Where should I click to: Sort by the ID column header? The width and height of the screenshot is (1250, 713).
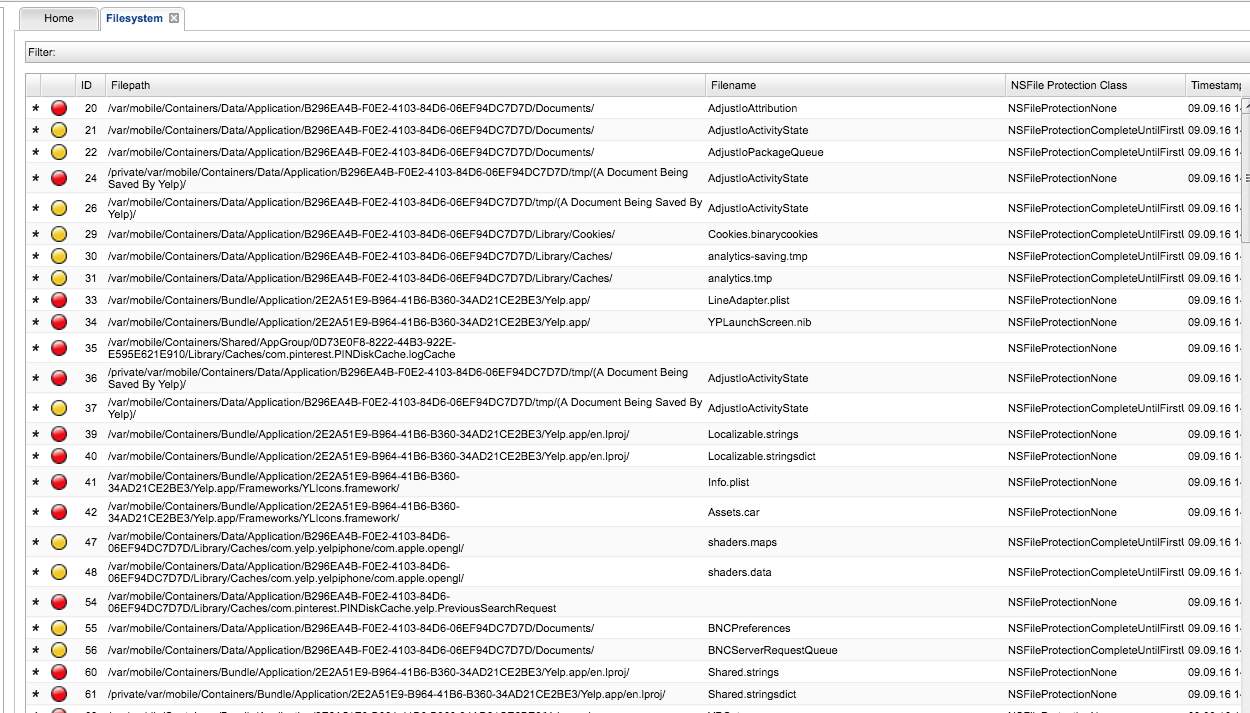point(88,85)
